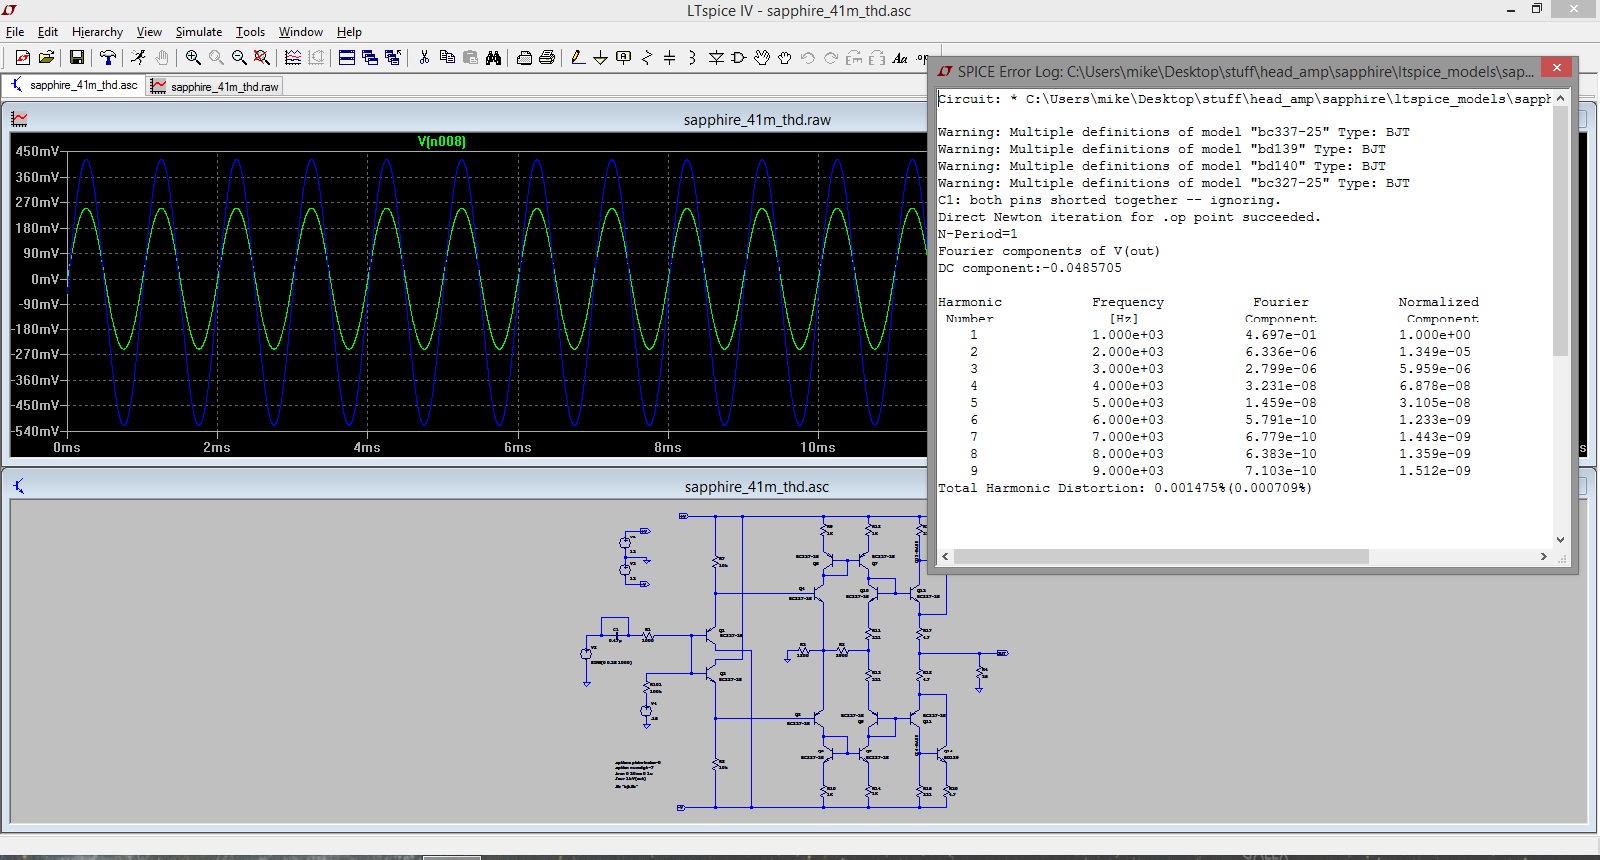The height and width of the screenshot is (860, 1600).
Task: Click the 10ms x-axis label
Action: tap(817, 447)
